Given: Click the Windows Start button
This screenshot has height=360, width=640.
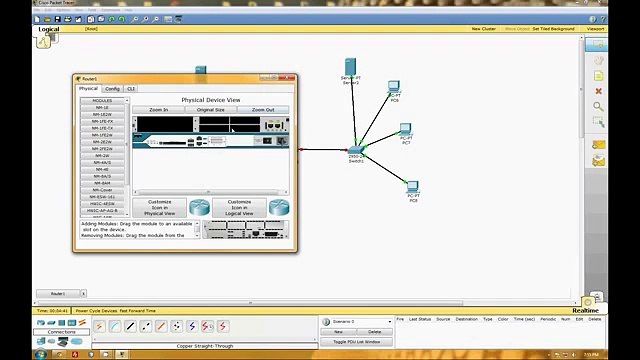Looking at the screenshot, I should tap(40, 354).
